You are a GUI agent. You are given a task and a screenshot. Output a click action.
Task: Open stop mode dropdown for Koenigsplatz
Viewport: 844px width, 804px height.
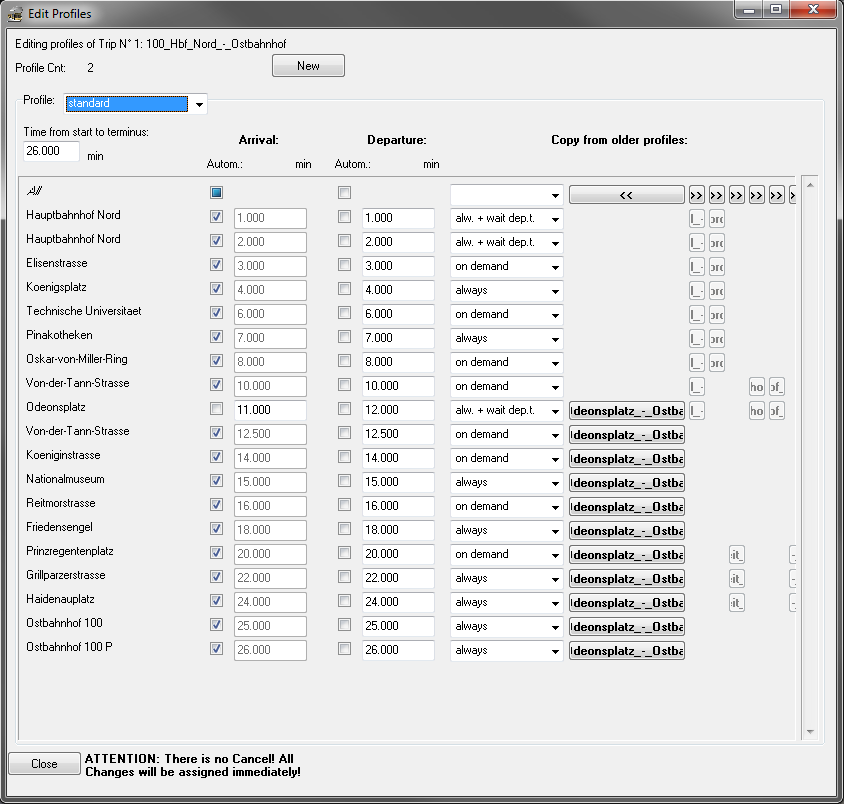pos(555,291)
